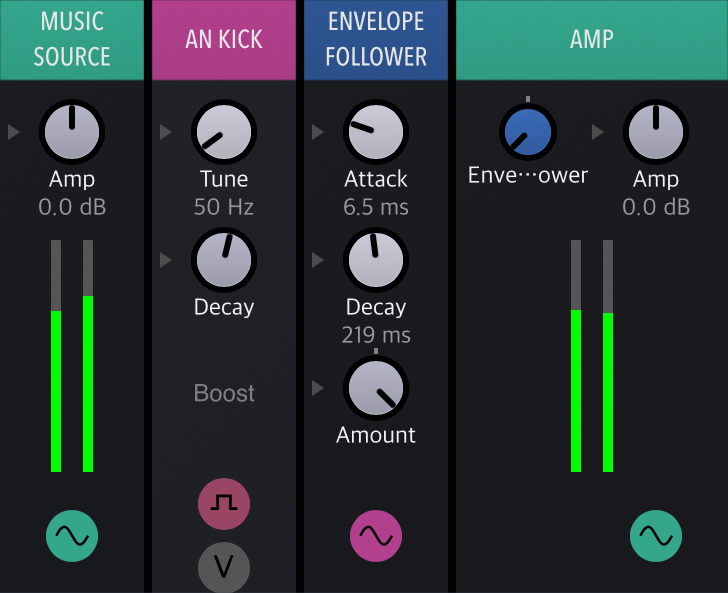This screenshot has height=593, width=728.
Task: Select the ENVELOPE FOLLOWER module header
Action: point(376,40)
